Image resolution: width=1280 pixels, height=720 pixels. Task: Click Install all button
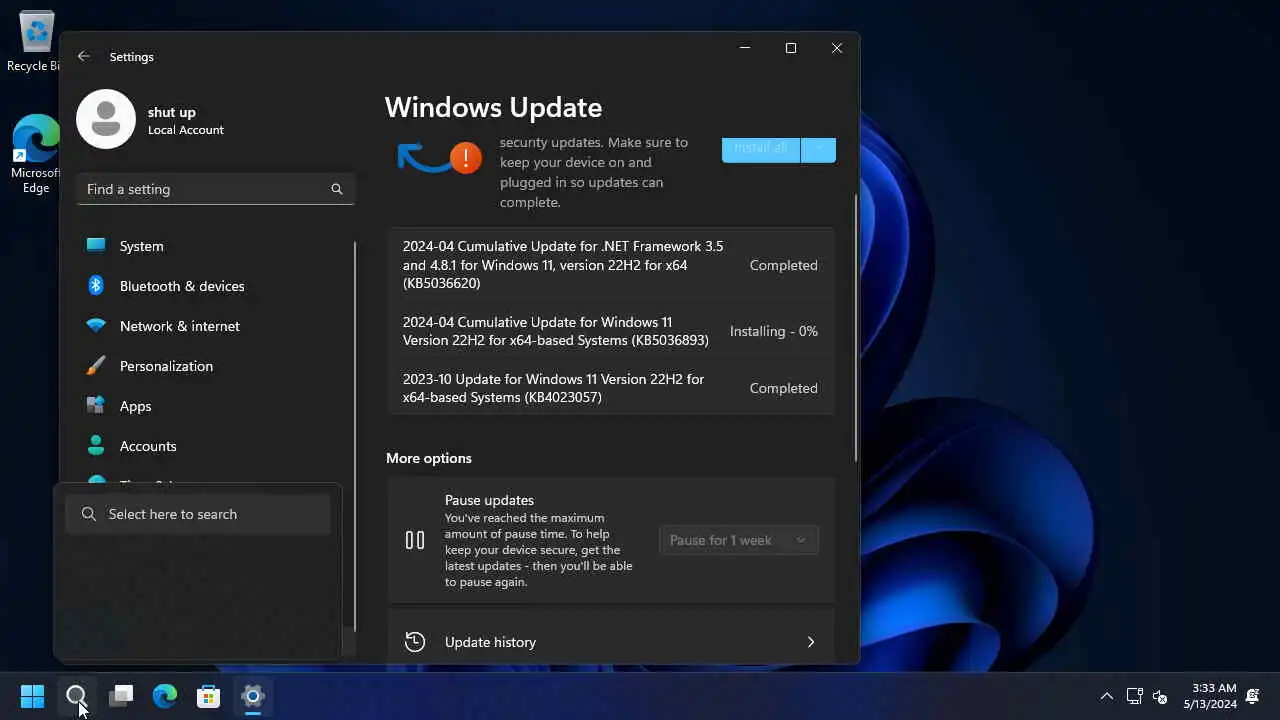[761, 148]
